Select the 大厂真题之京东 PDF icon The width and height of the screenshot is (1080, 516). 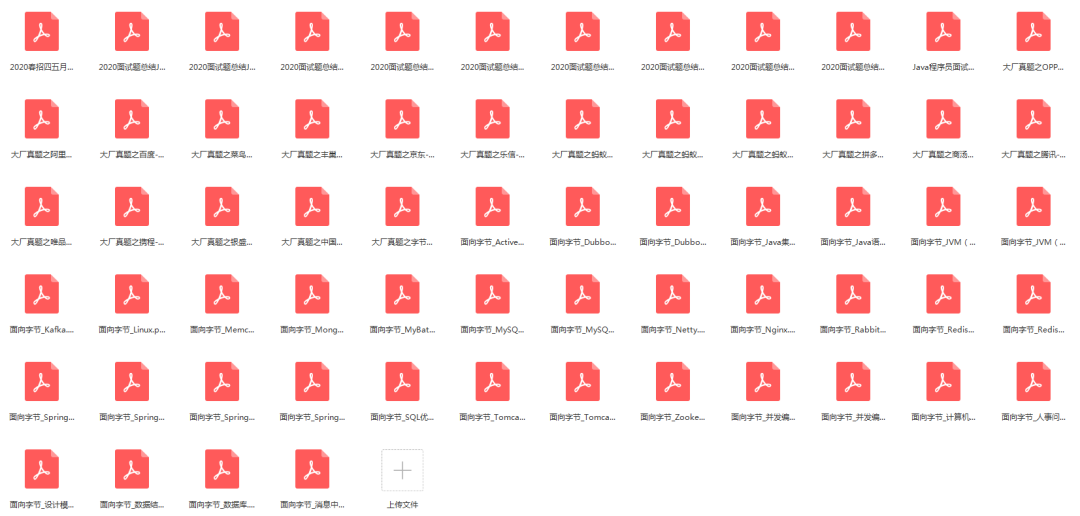[x=403, y=119]
